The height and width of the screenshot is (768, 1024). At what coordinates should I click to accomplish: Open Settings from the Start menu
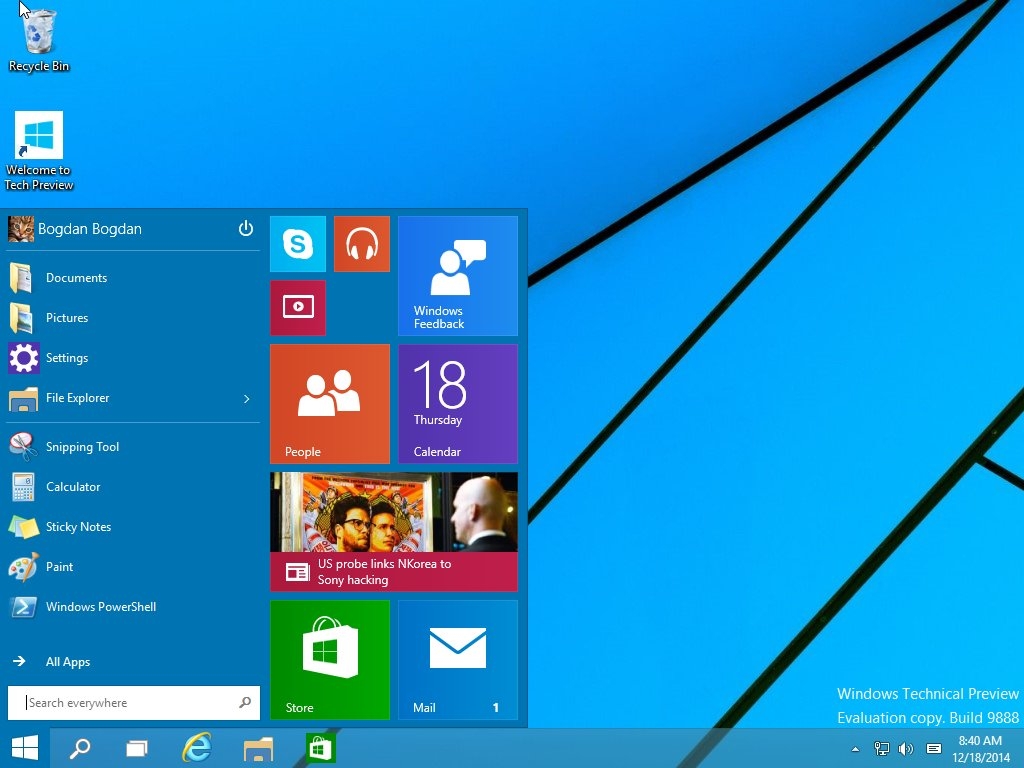67,358
